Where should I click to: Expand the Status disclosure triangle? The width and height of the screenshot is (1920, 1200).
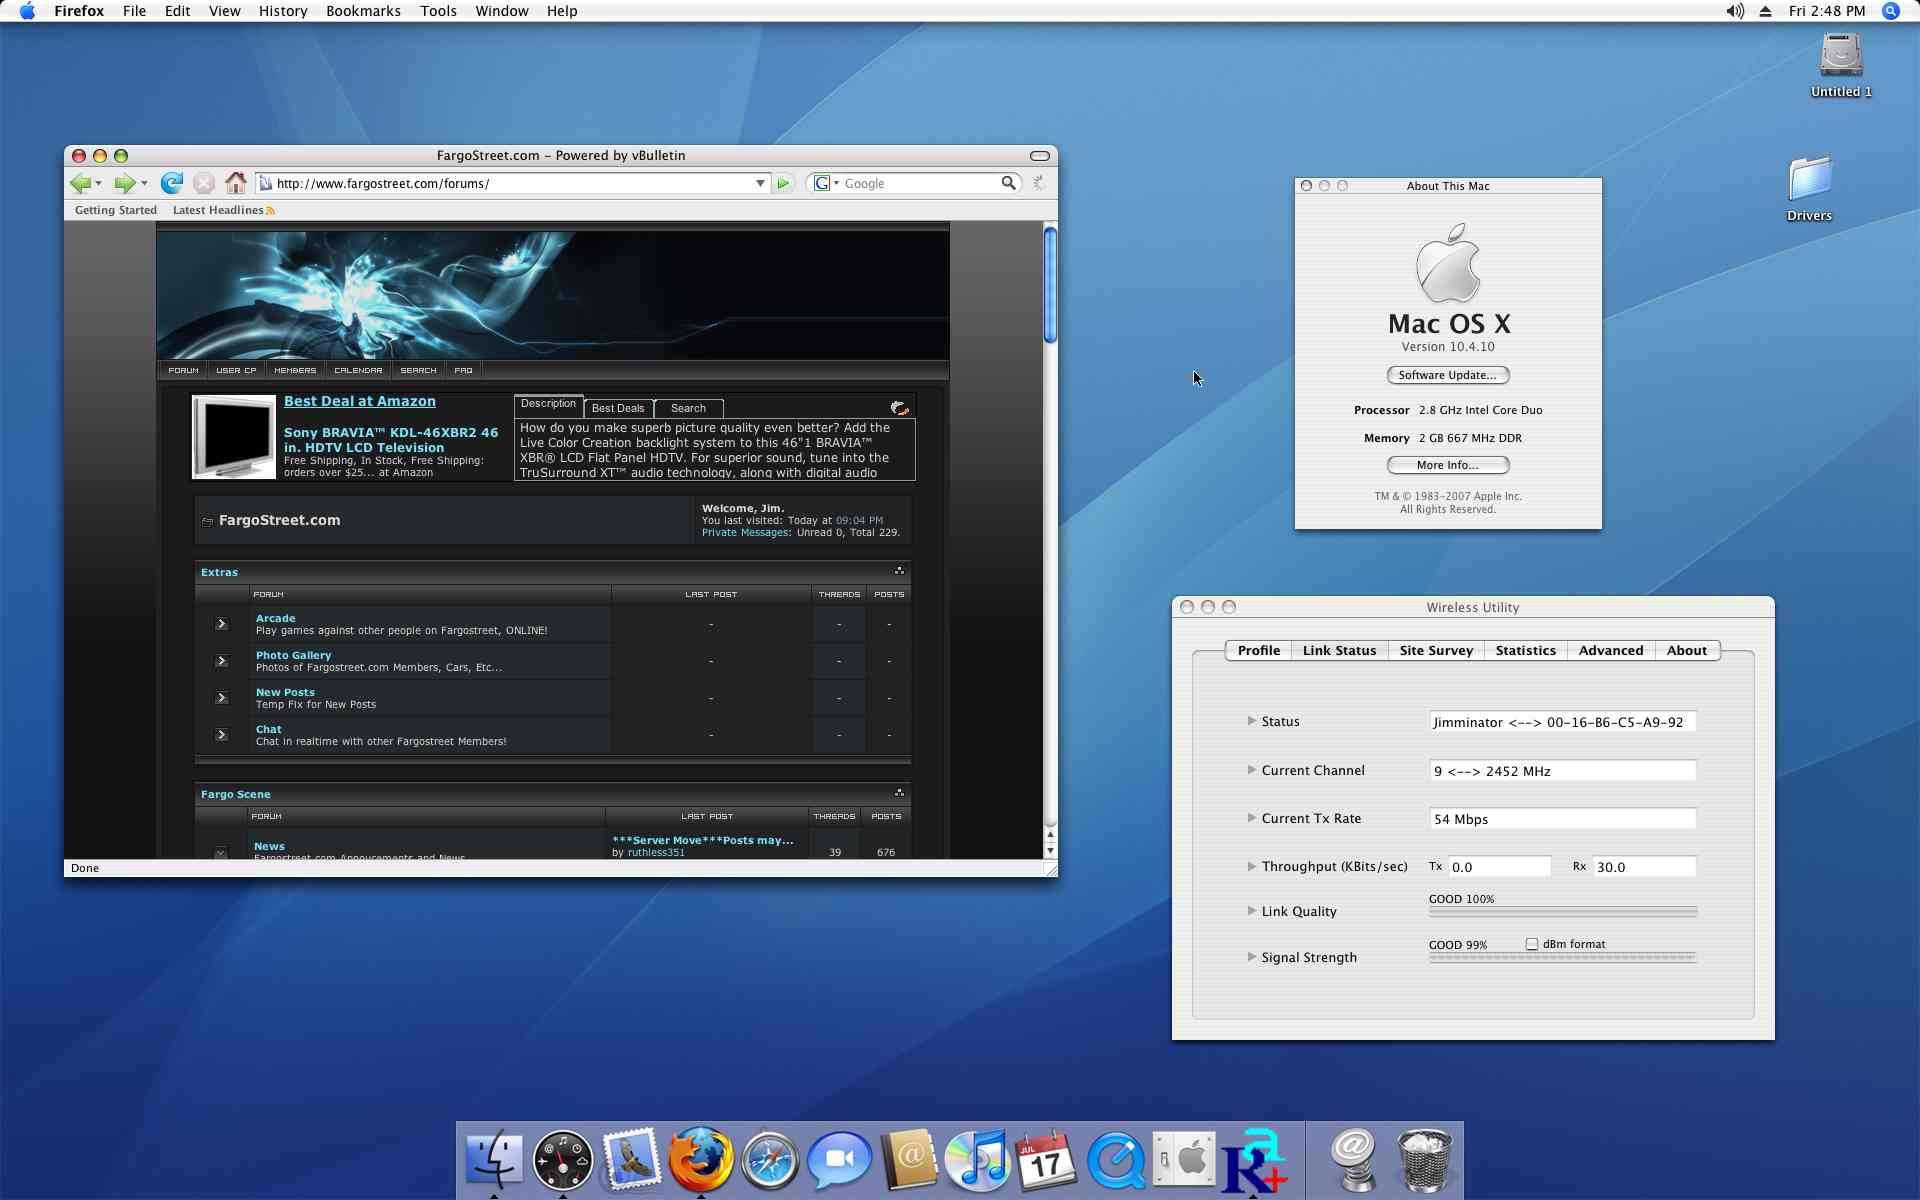[1251, 721]
